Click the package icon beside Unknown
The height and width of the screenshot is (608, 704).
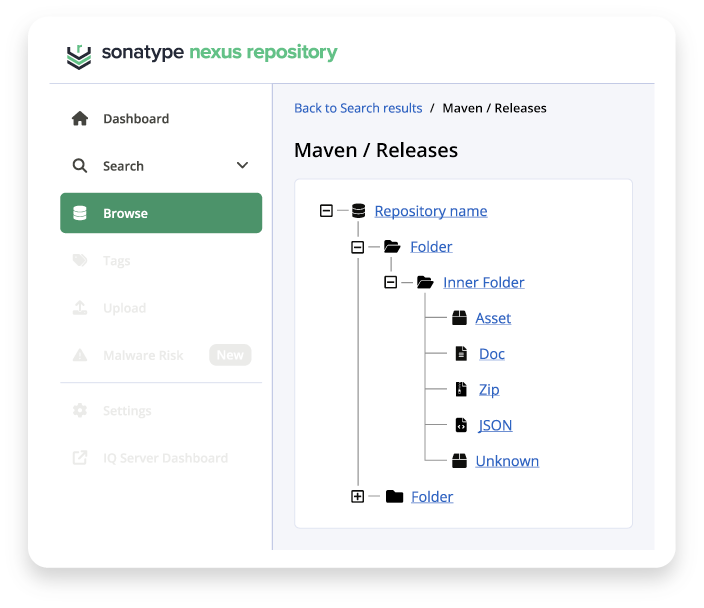[460, 461]
